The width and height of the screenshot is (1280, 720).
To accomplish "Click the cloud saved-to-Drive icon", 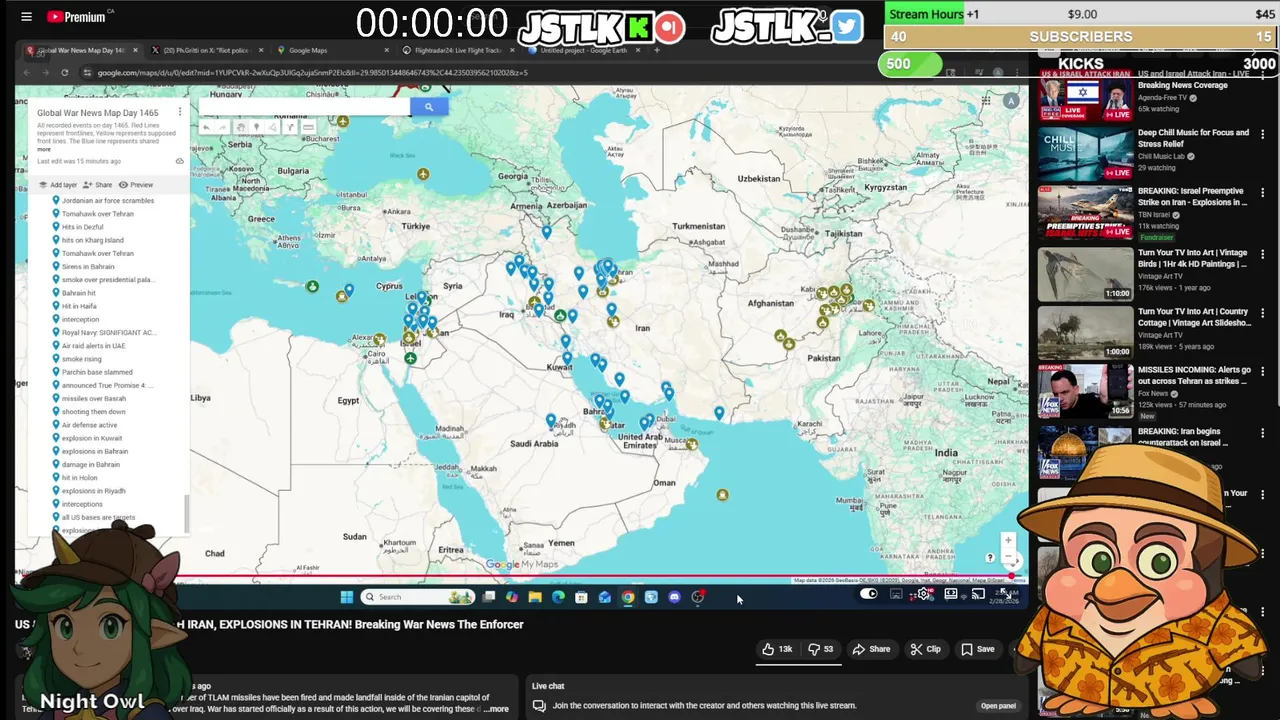I will tap(179, 161).
